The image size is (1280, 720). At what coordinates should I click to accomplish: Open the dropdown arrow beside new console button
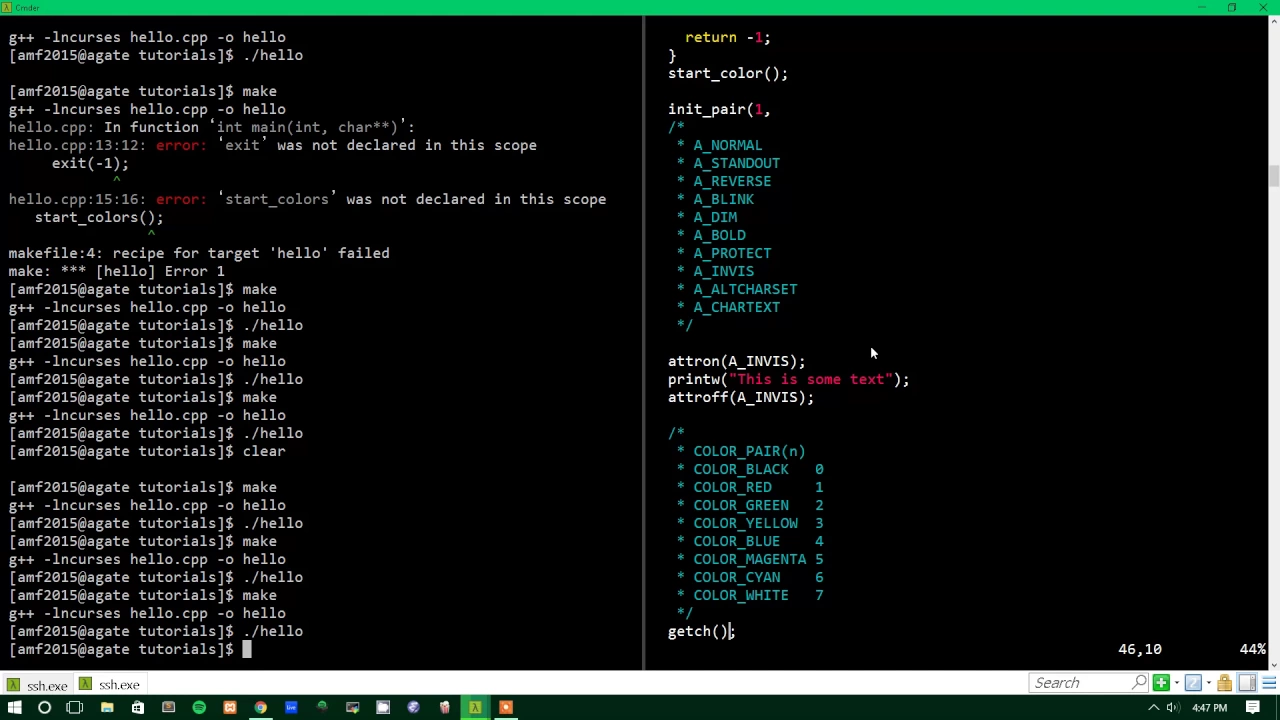coord(1177,683)
